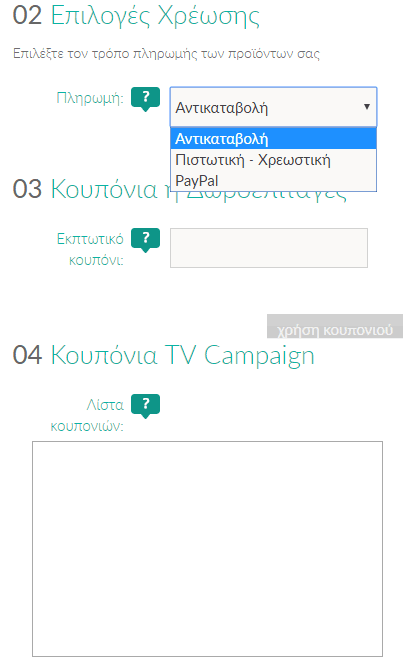Choose Πιστωτική - Χρεωστική payment option
Screen dimensions: 405x658
tap(273, 160)
